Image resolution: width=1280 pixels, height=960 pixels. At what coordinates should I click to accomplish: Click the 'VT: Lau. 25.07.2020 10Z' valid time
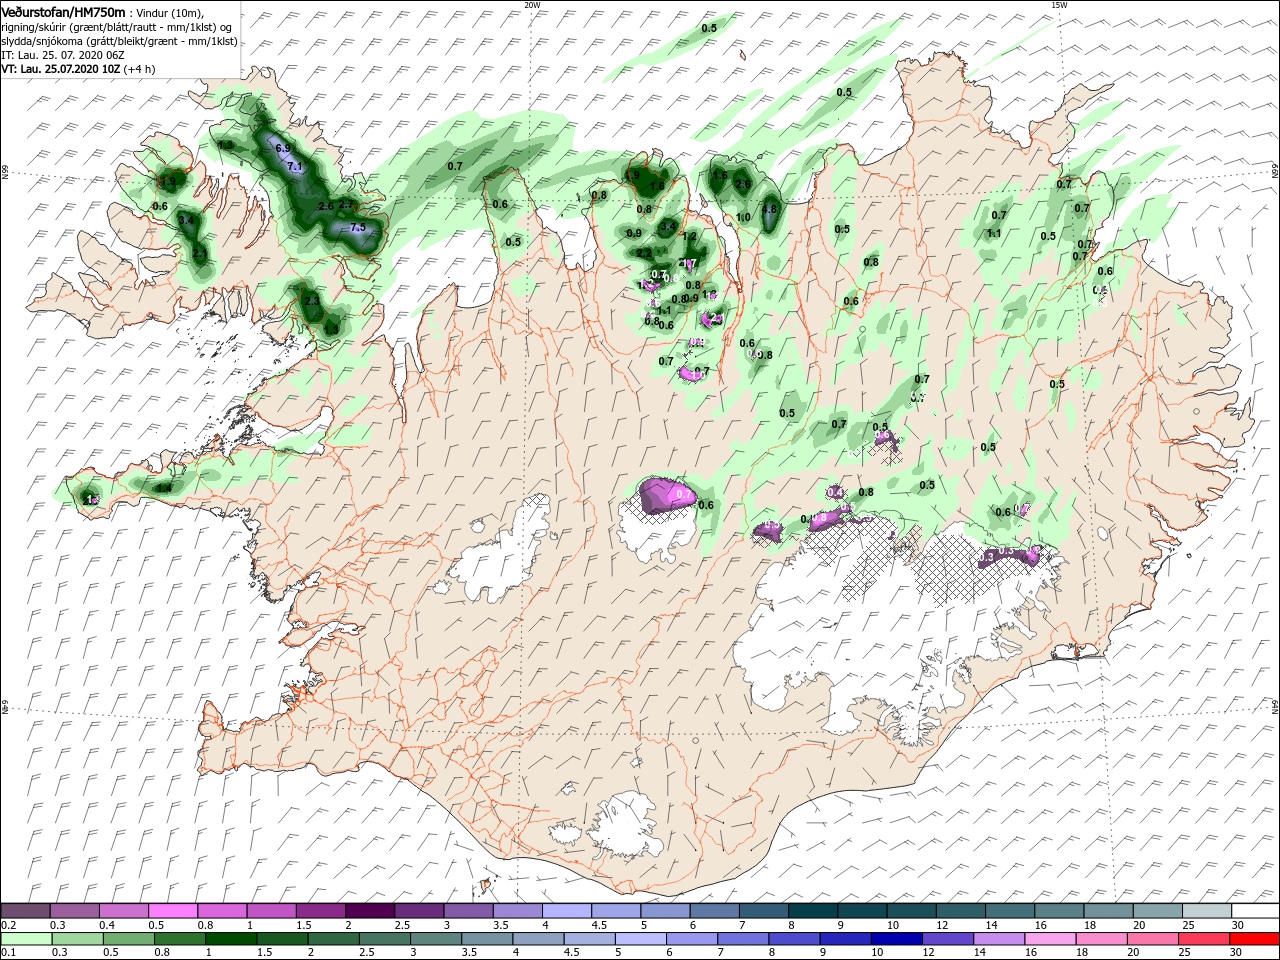(61, 69)
